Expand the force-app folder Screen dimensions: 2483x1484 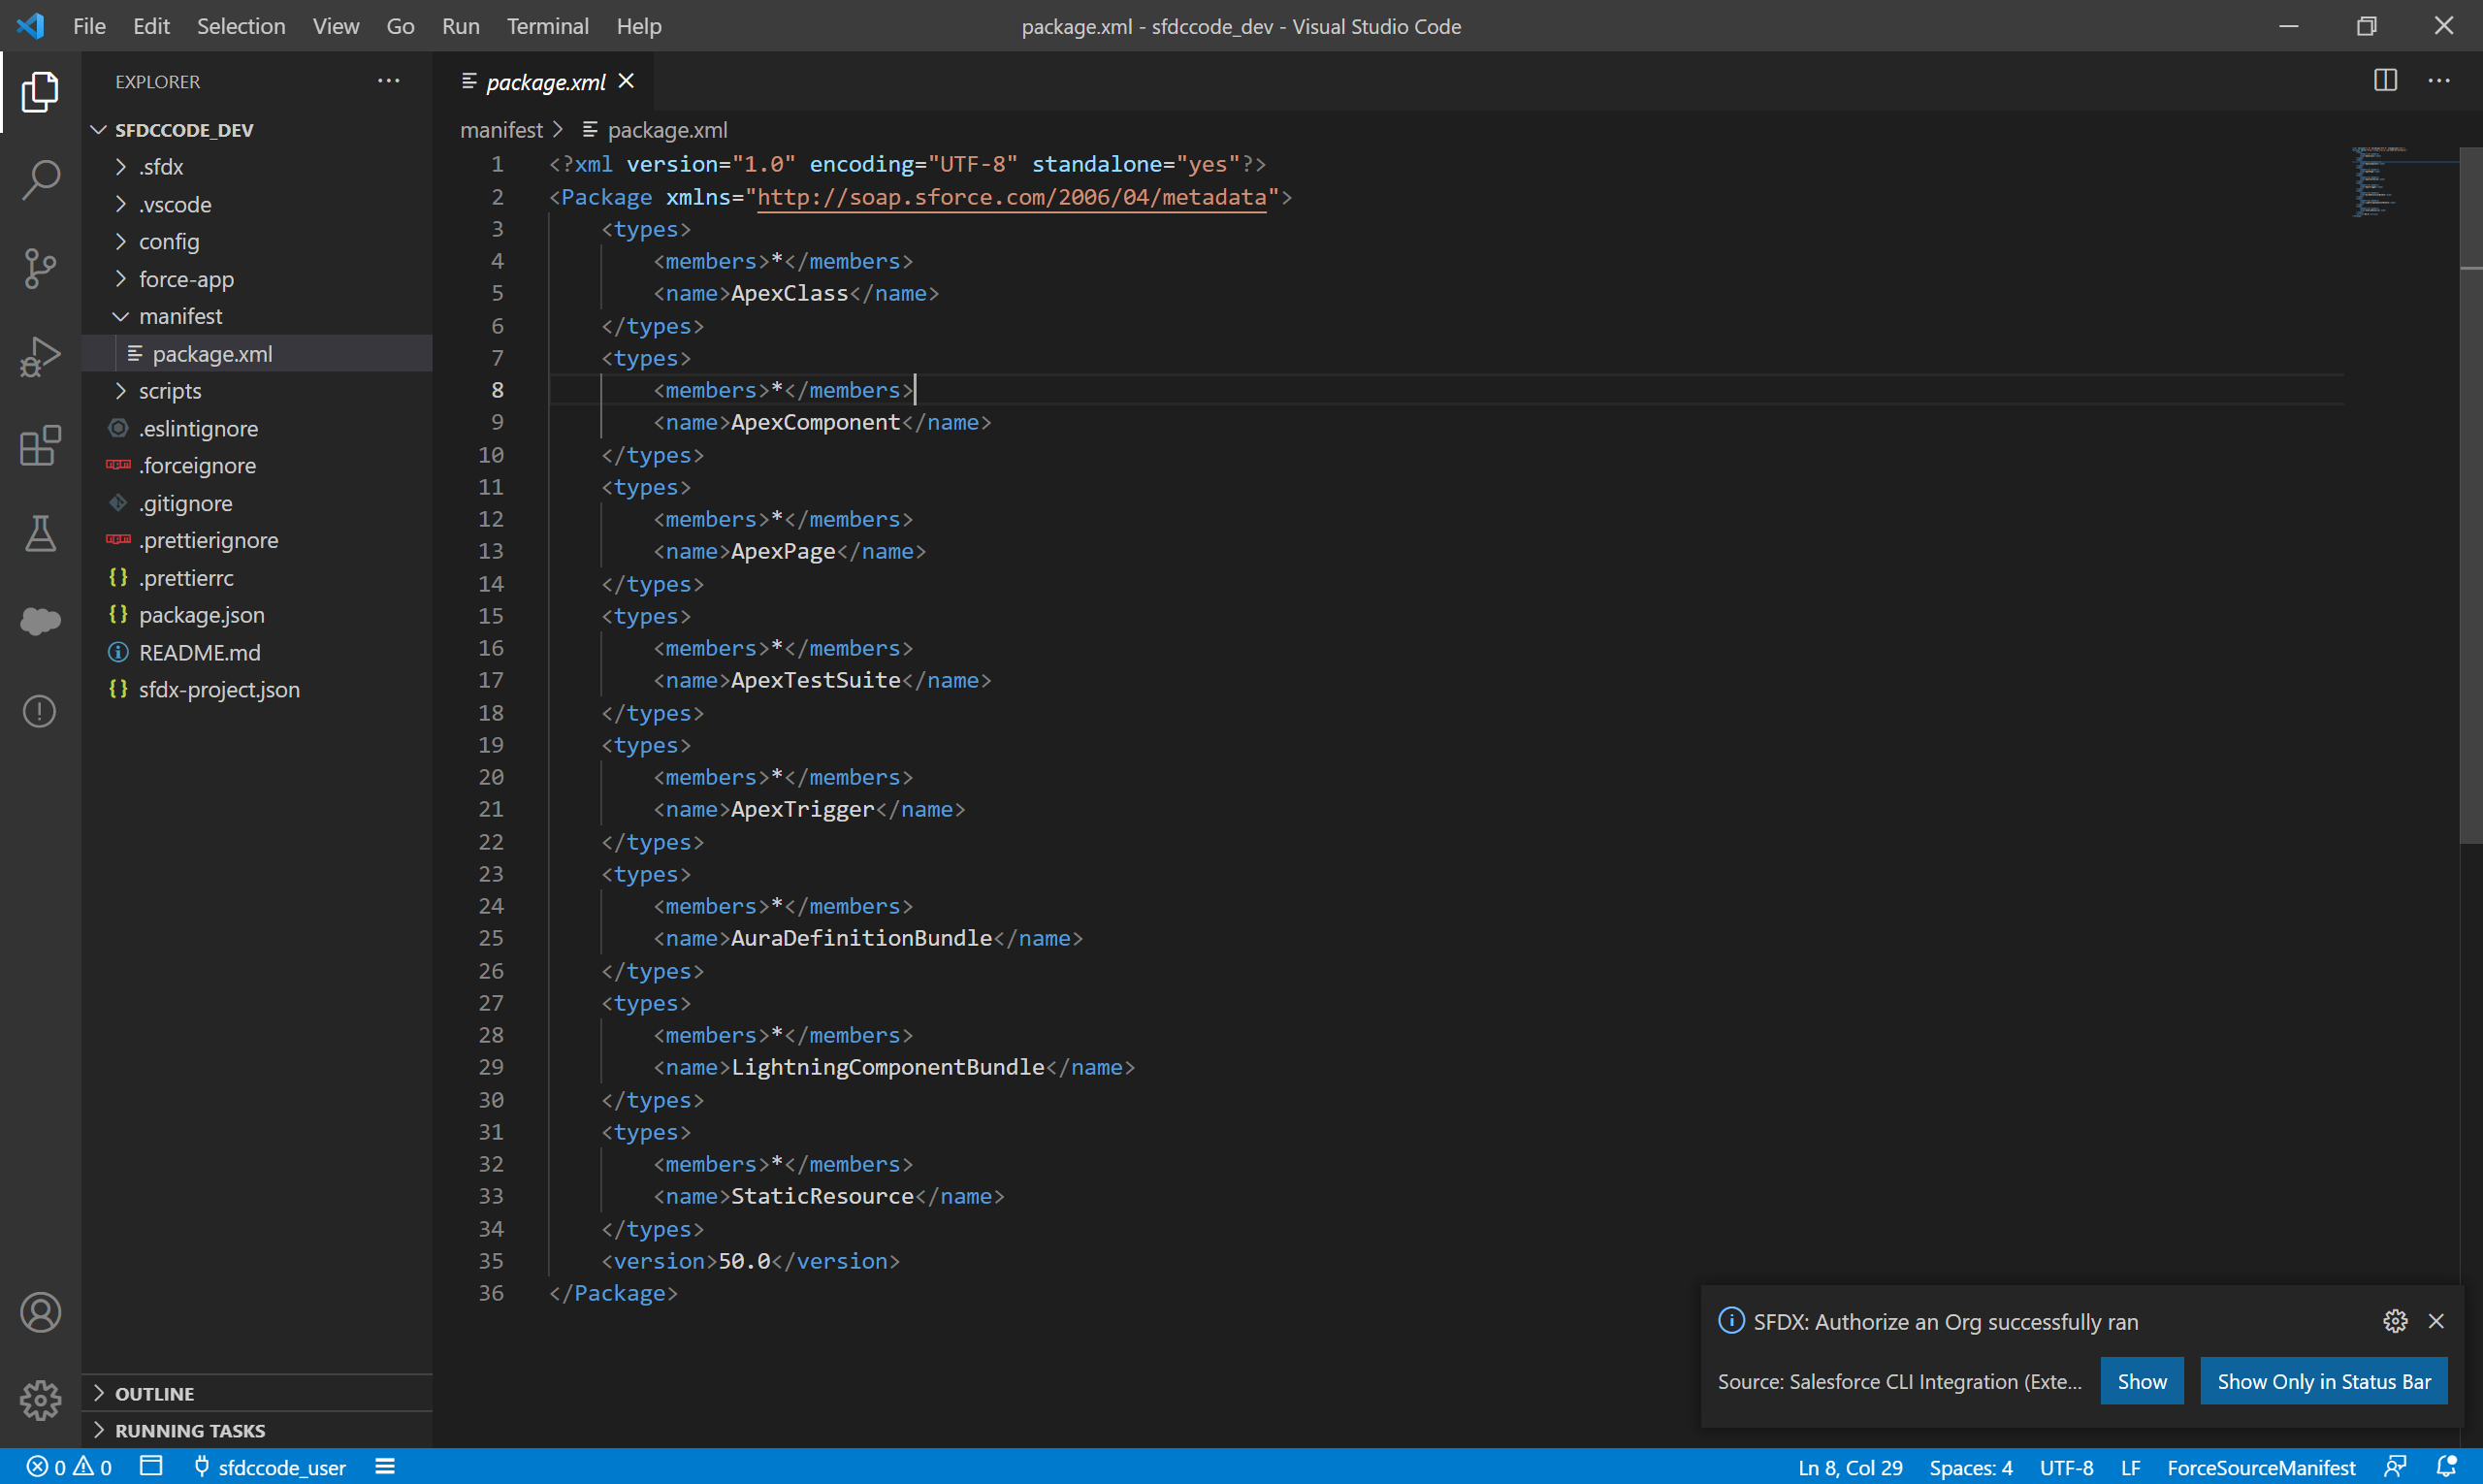point(186,279)
